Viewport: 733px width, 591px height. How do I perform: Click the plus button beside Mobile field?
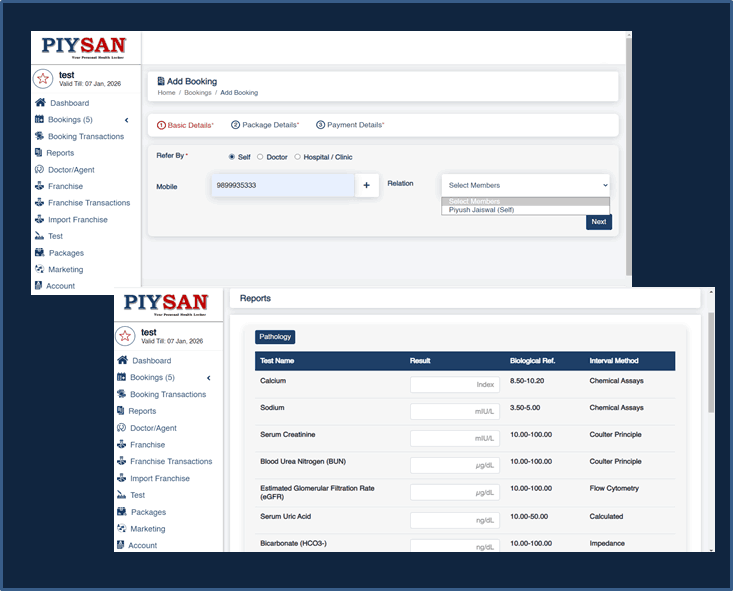pyautogui.click(x=366, y=185)
